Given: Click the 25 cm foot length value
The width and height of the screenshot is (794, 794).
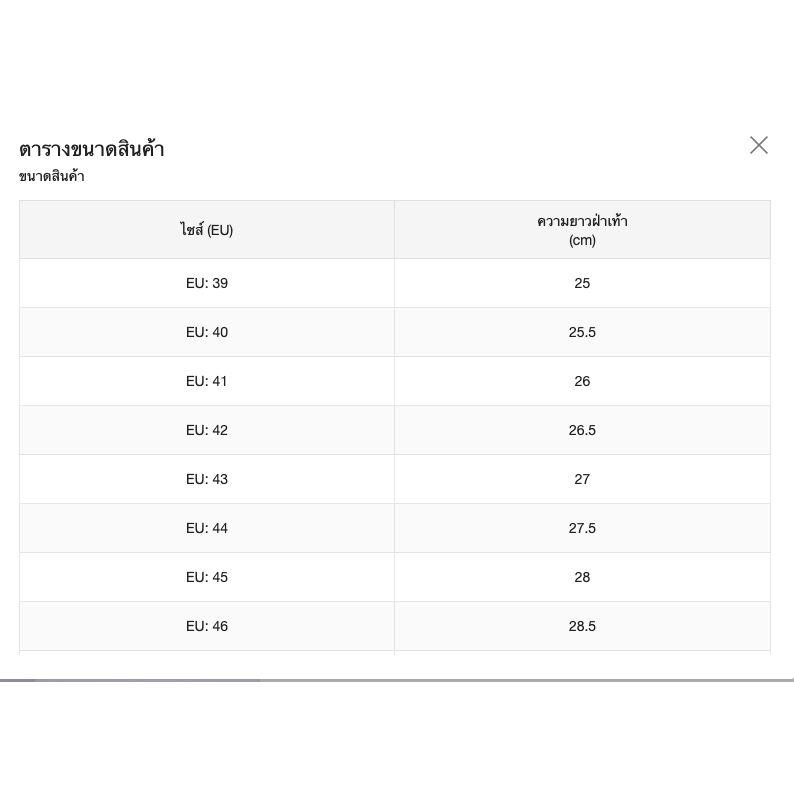Looking at the screenshot, I should click(x=582, y=283).
